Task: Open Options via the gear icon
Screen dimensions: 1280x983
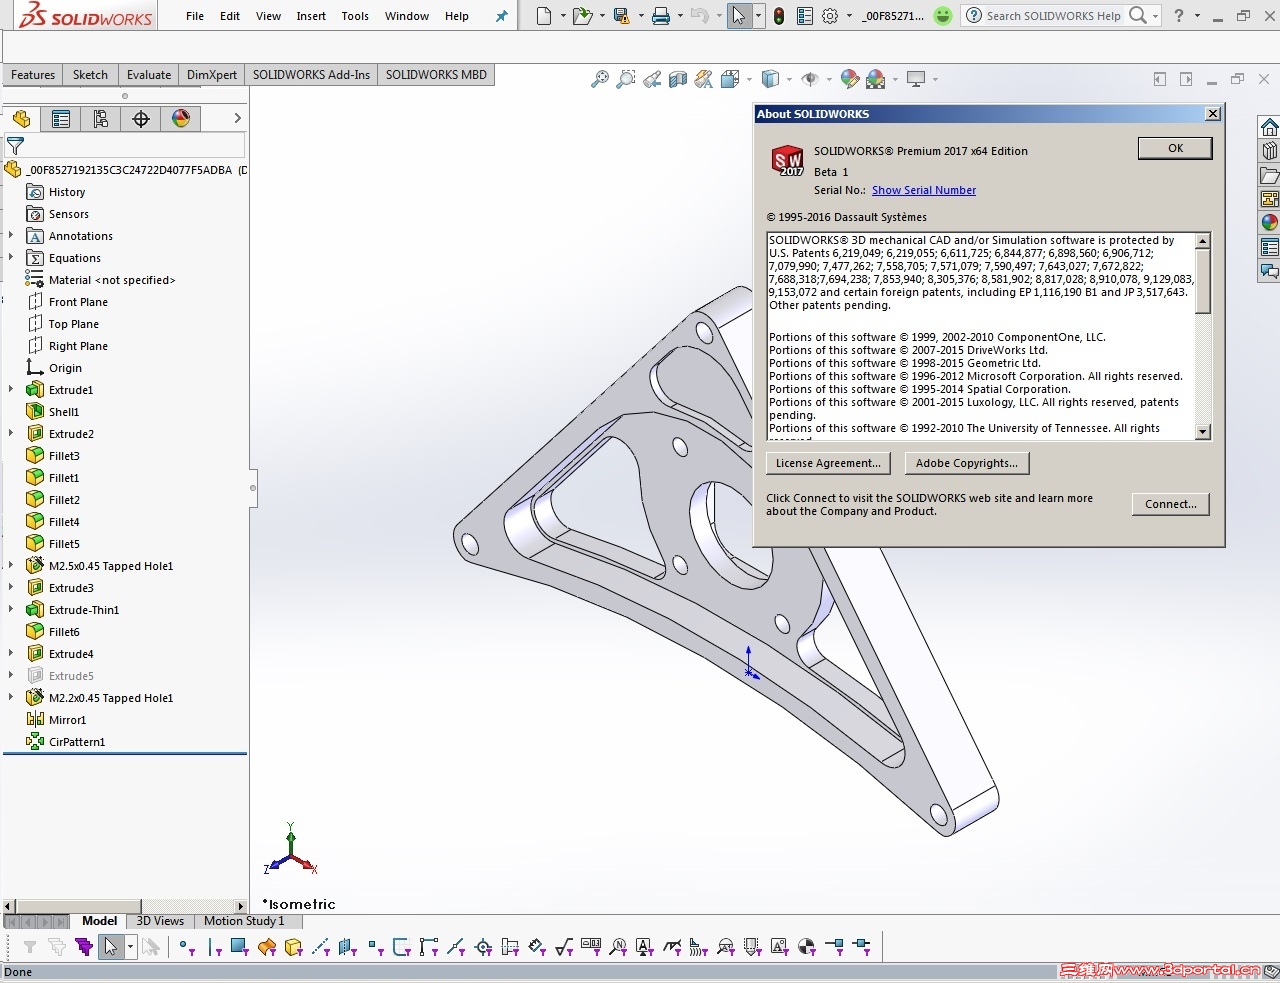Action: (x=830, y=16)
